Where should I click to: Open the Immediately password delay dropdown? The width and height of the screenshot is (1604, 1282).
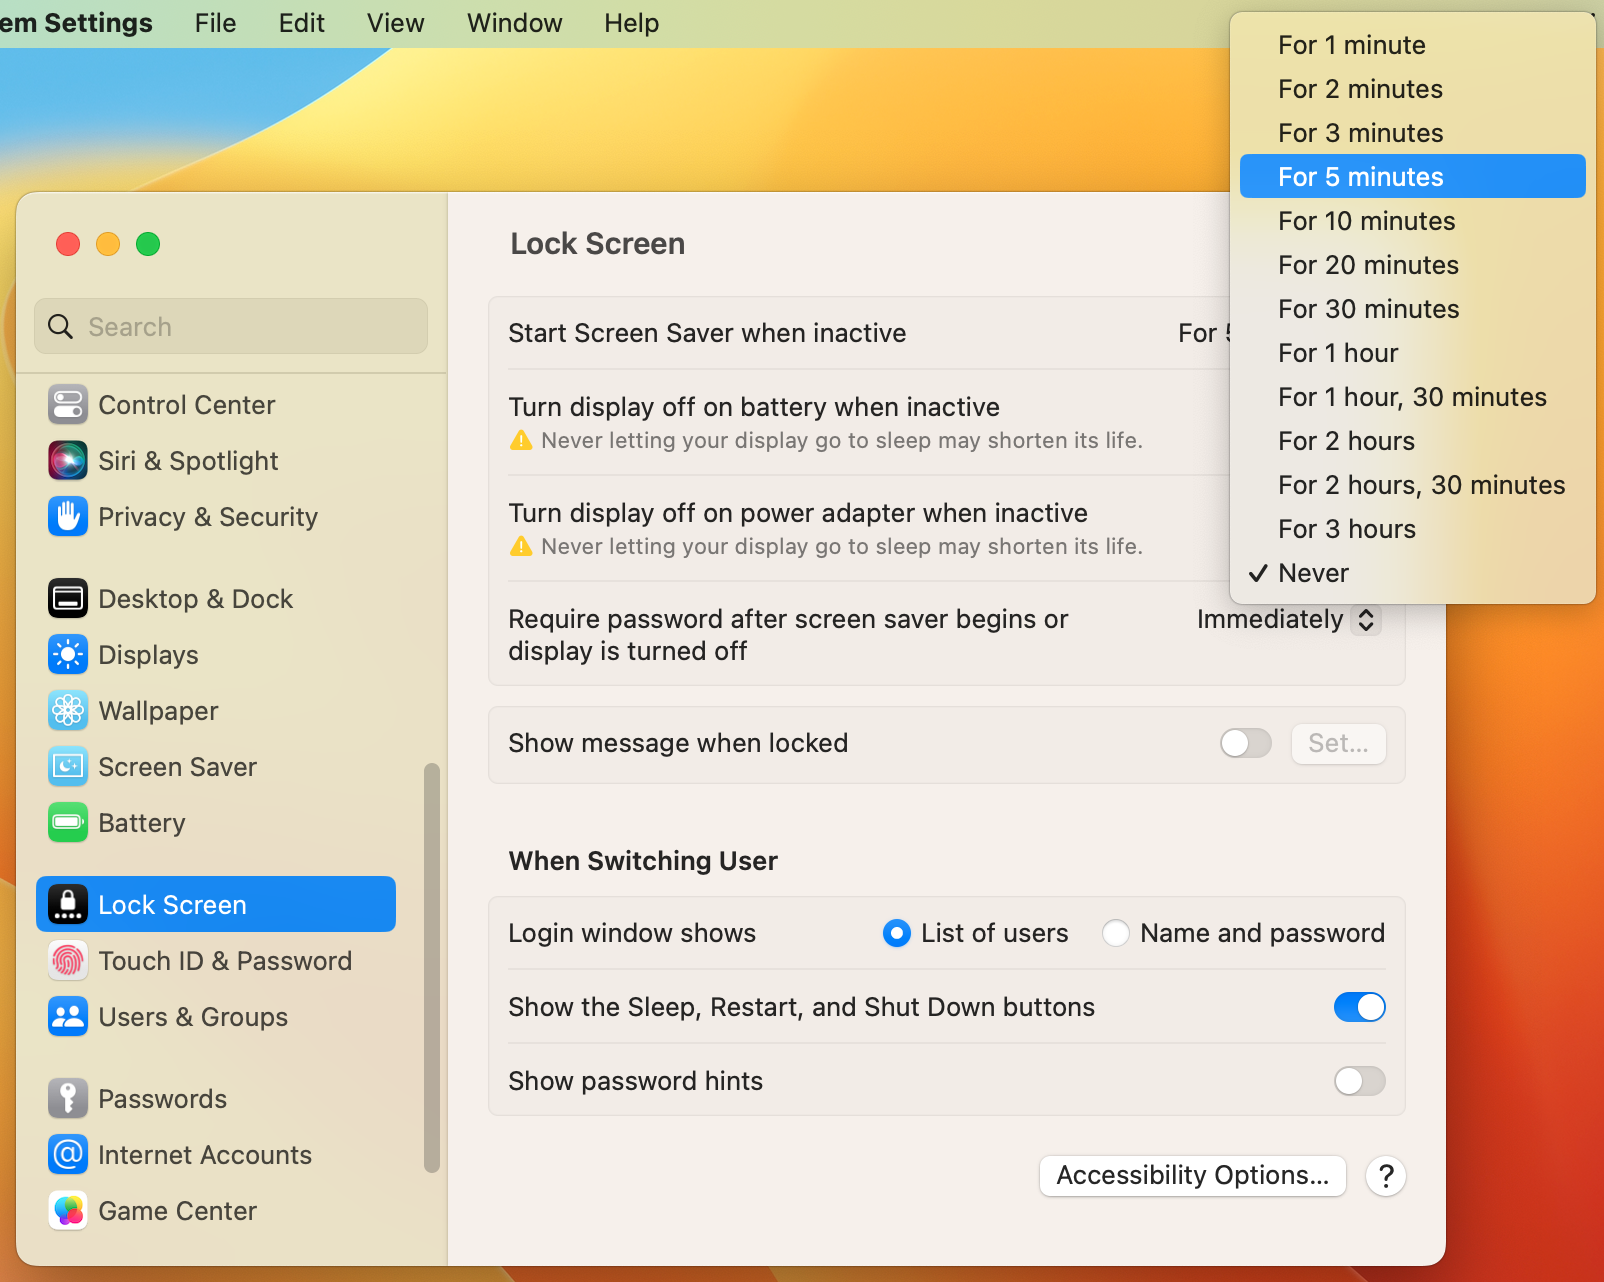click(1288, 620)
